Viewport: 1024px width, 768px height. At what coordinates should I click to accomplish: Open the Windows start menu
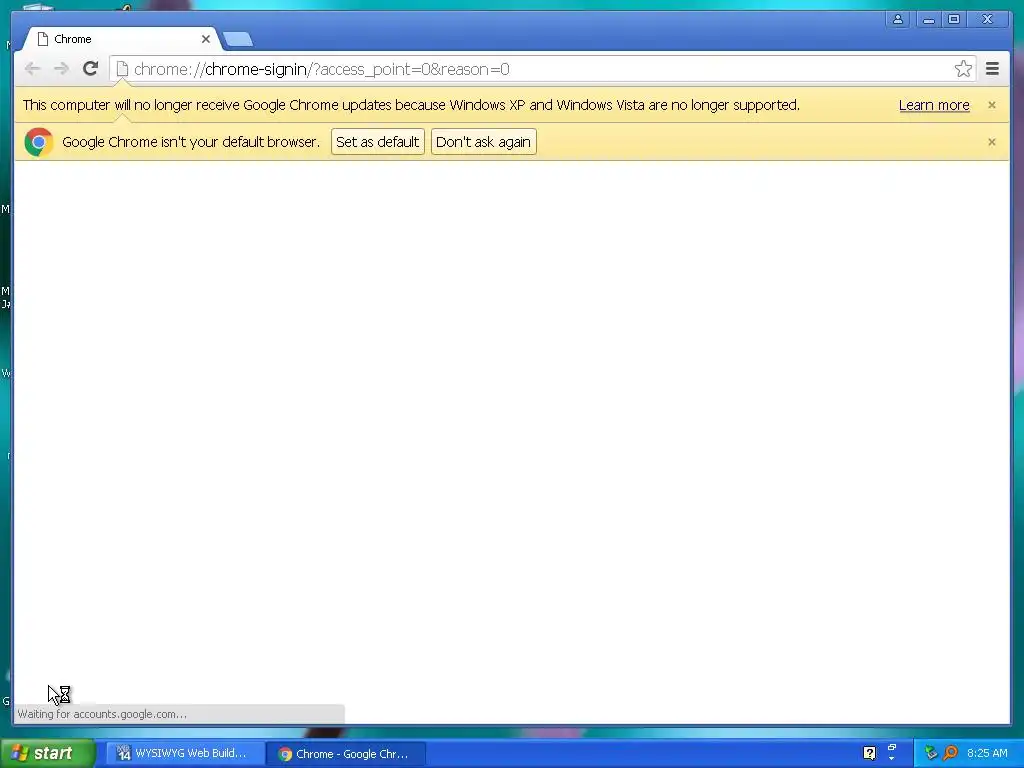[x=47, y=753]
